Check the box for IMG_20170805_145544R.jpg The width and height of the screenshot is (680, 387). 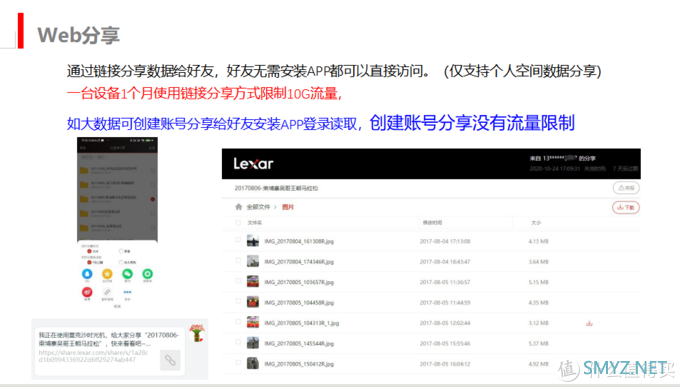point(238,342)
